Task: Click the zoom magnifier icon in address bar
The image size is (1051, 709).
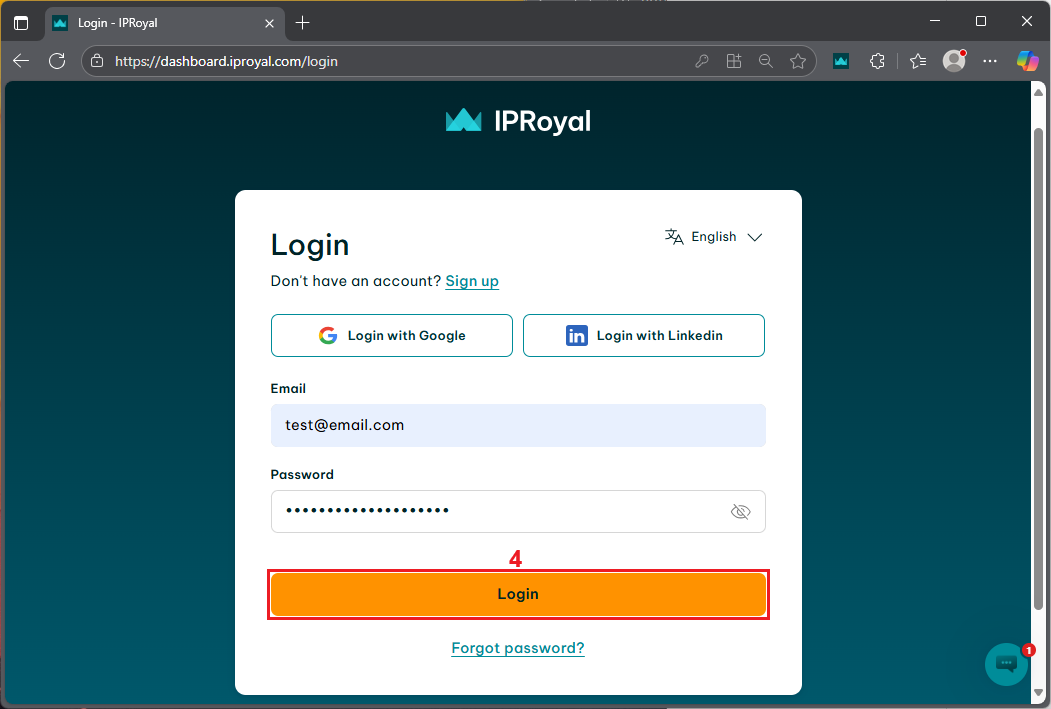Action: (x=765, y=61)
